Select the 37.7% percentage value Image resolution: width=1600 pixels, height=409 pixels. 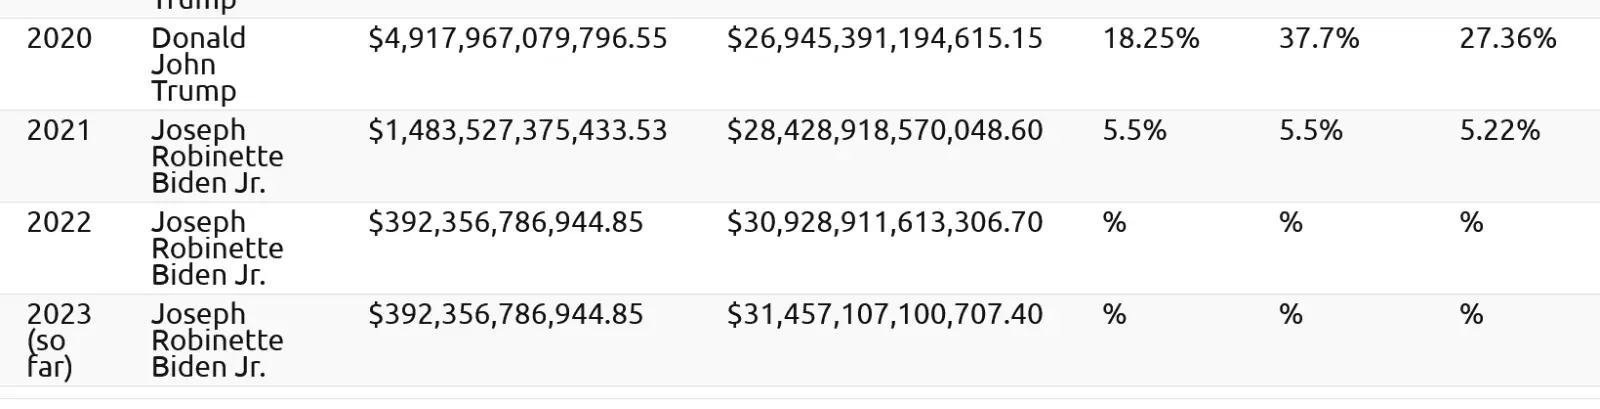click(x=1318, y=39)
